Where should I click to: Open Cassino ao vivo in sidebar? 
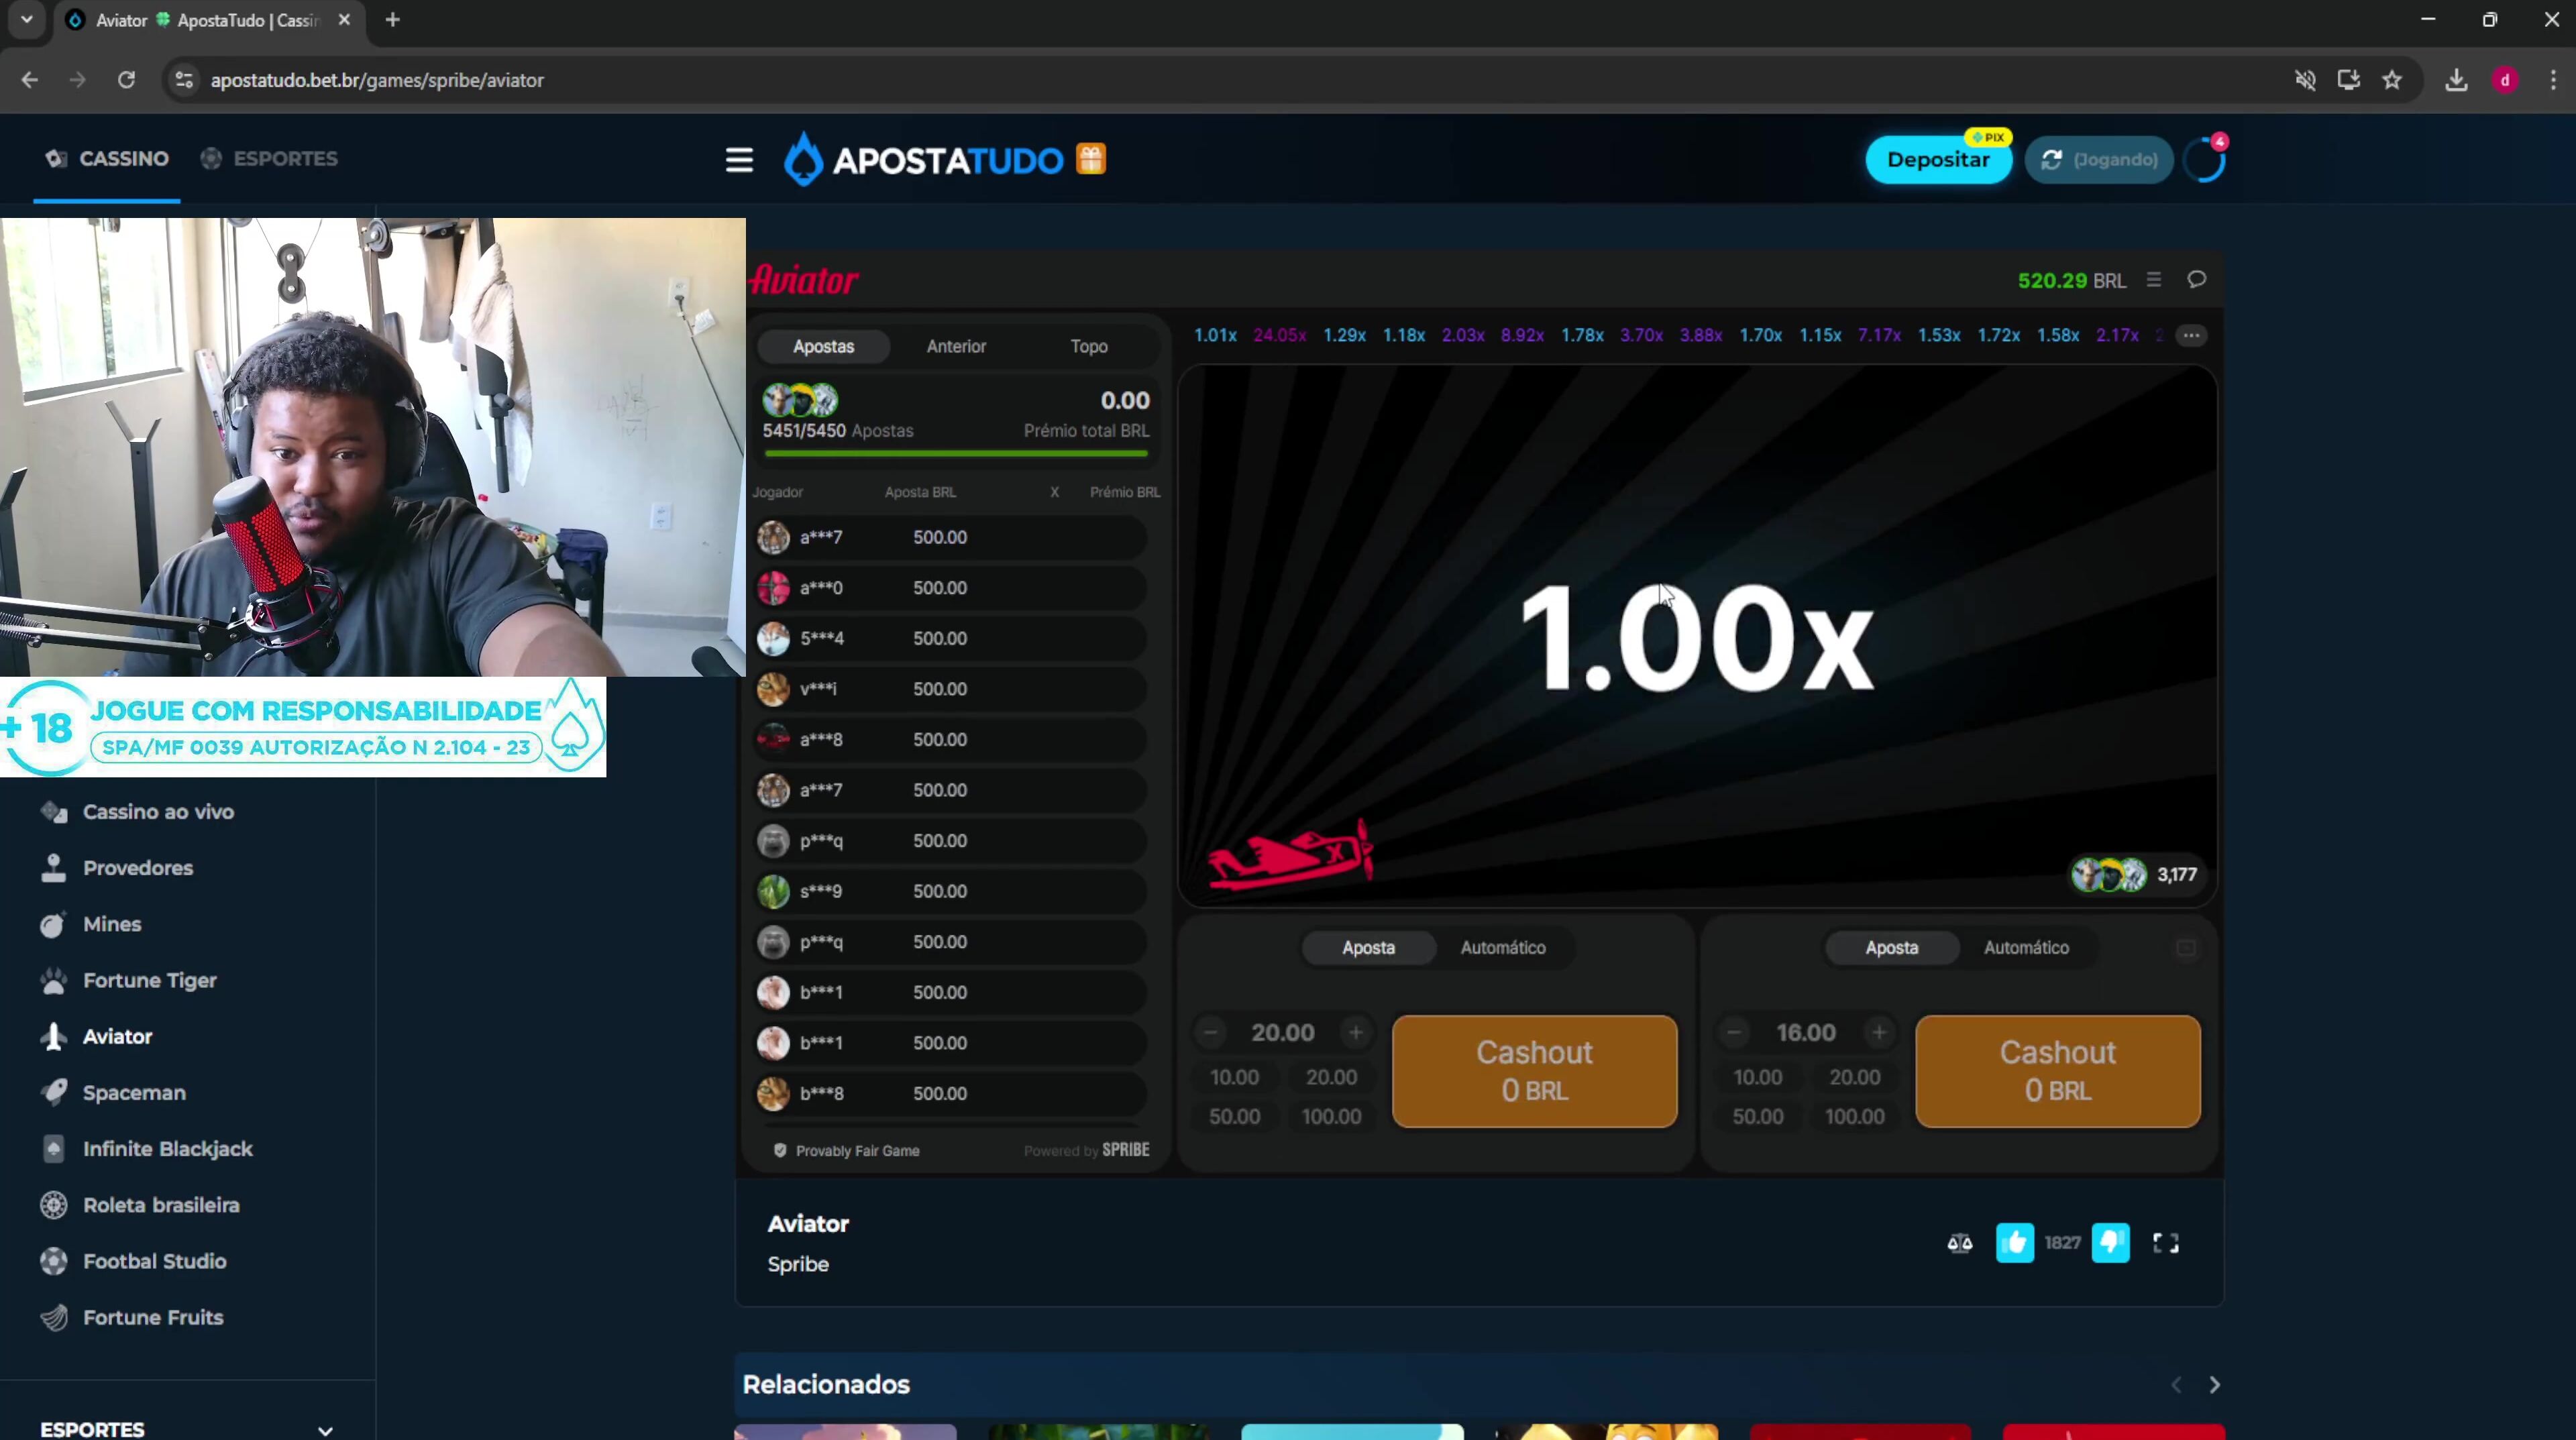(158, 812)
